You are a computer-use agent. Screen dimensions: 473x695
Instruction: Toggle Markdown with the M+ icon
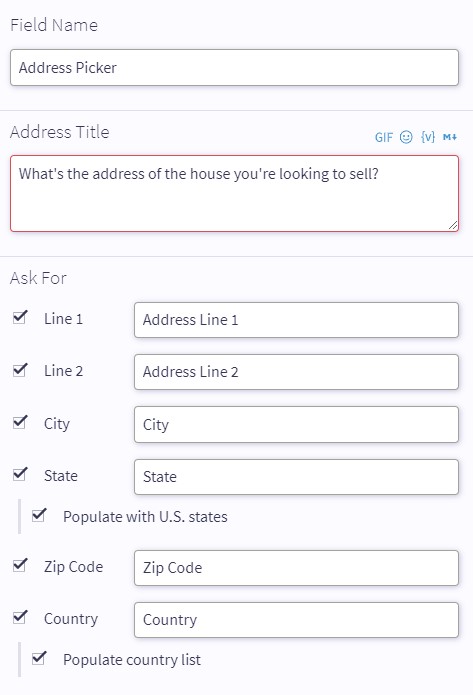[x=450, y=137]
